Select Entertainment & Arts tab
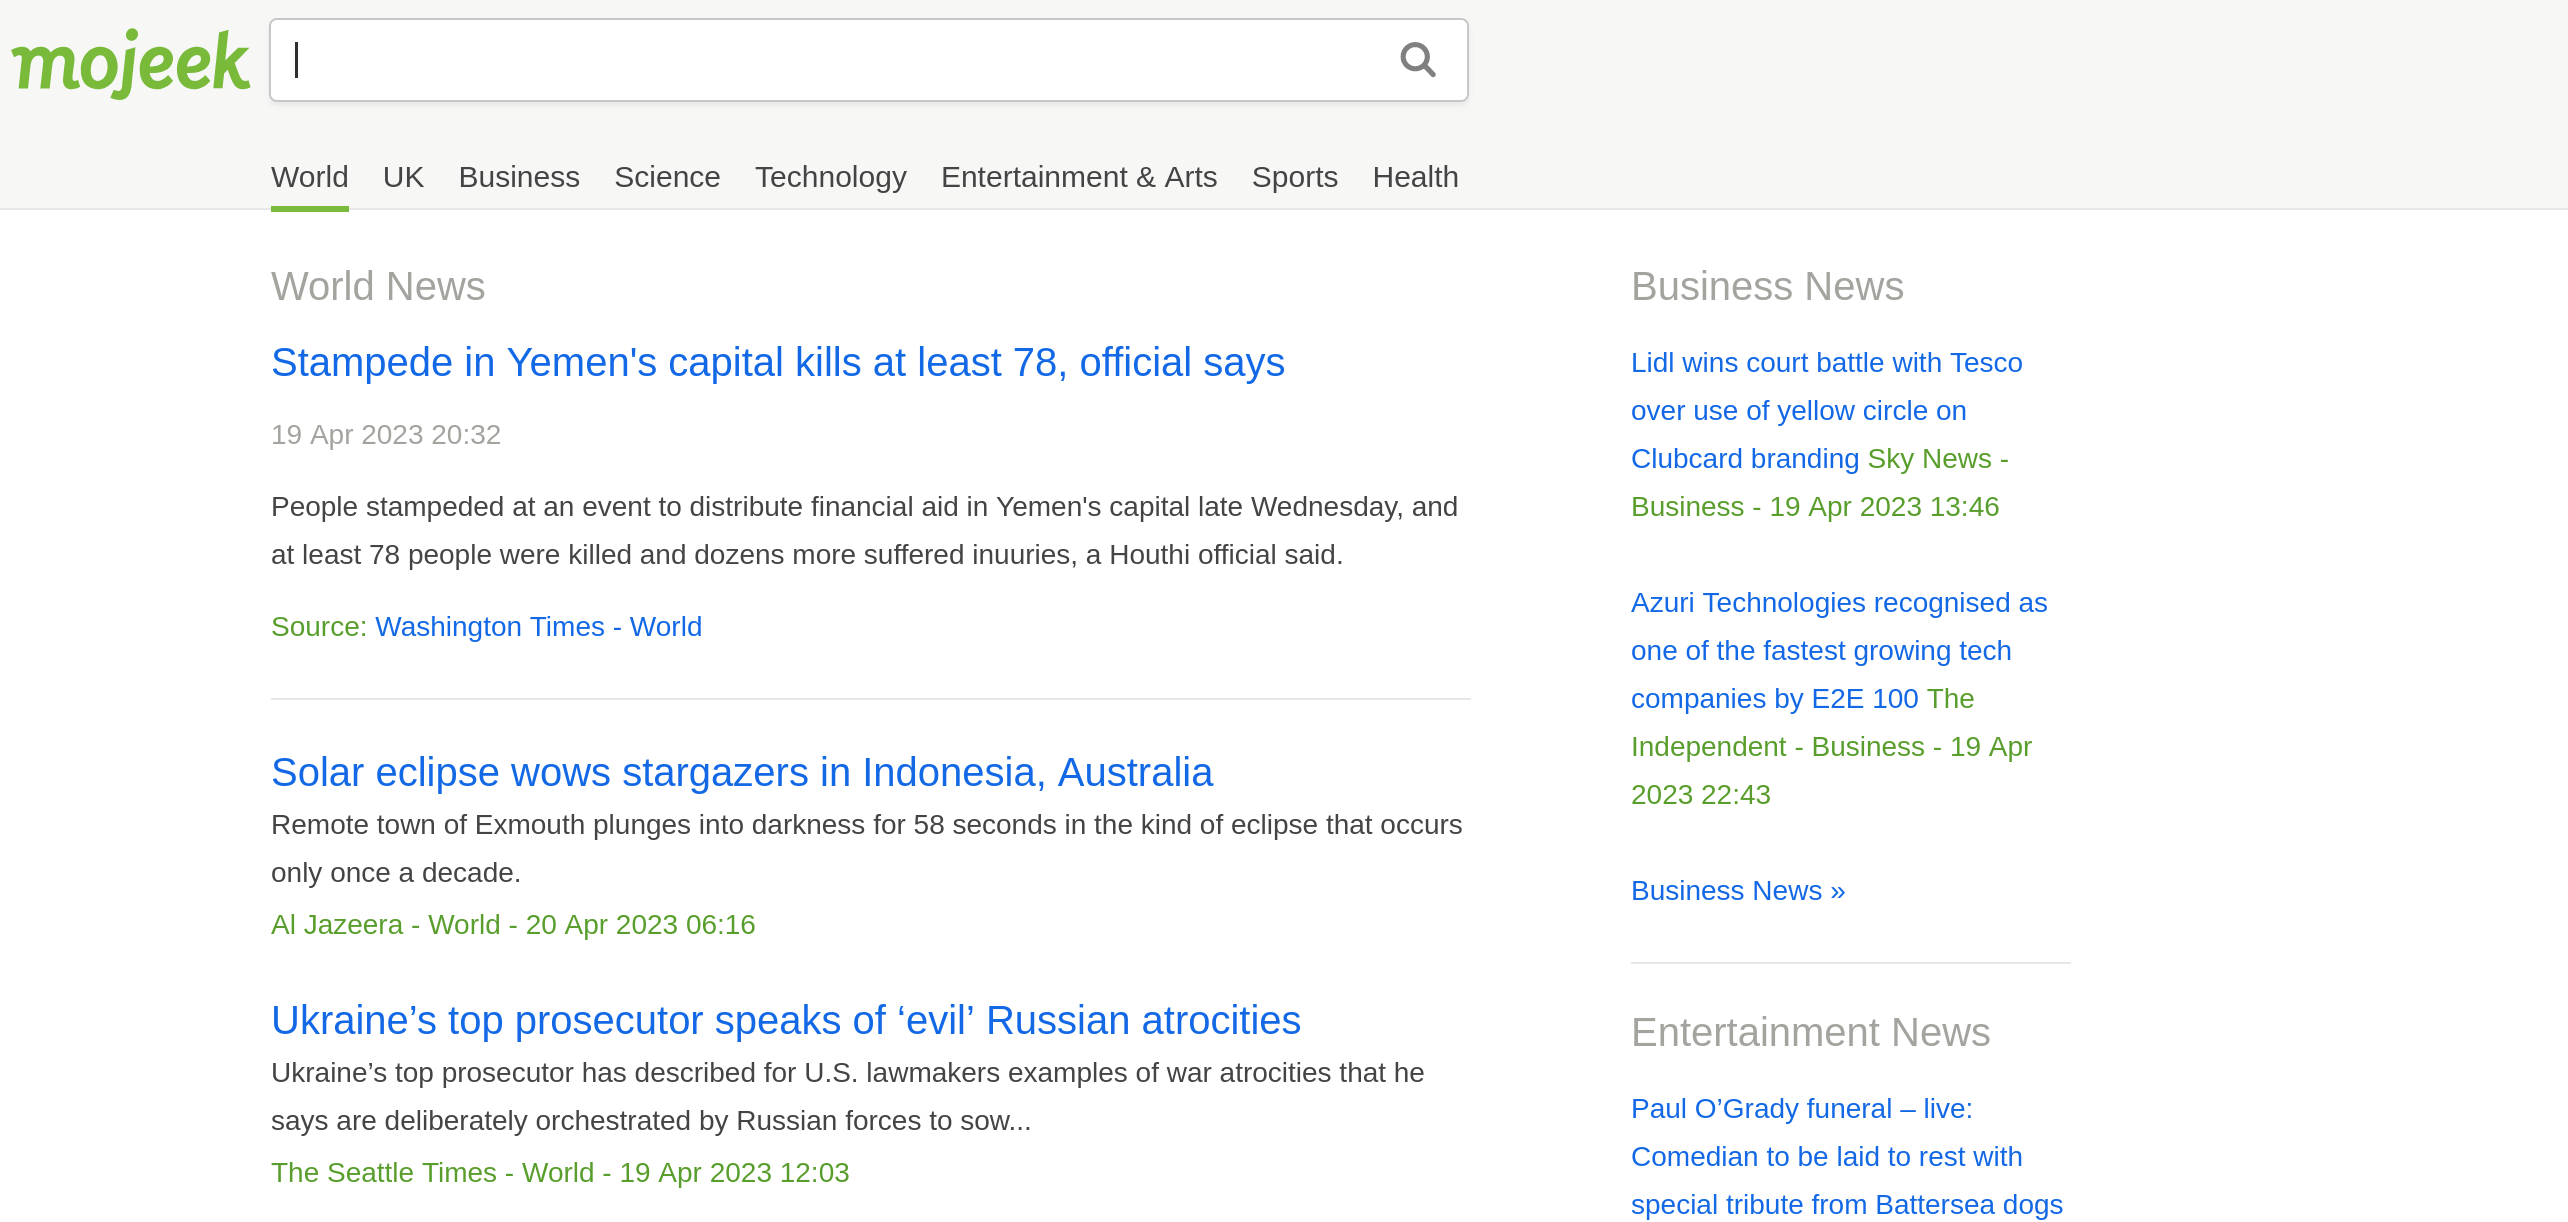 pyautogui.click(x=1078, y=177)
